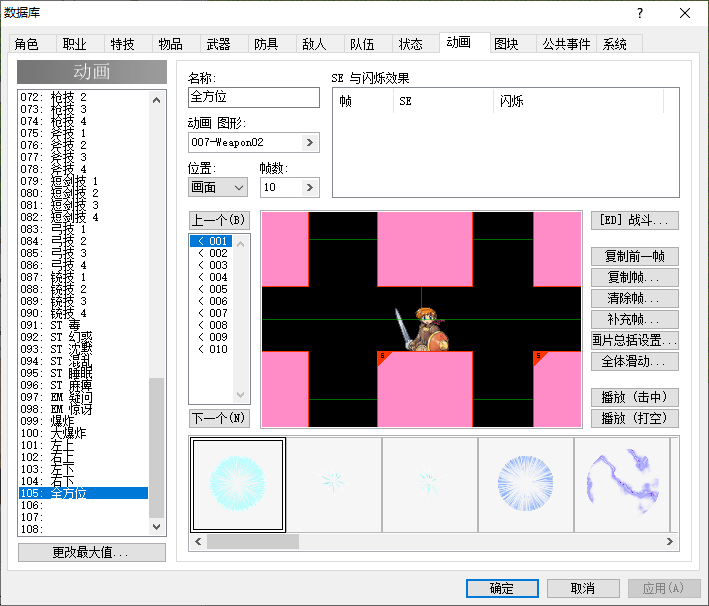Expand the 位置 dropdown showing 画面
This screenshot has width=709, height=606.
coord(217,187)
